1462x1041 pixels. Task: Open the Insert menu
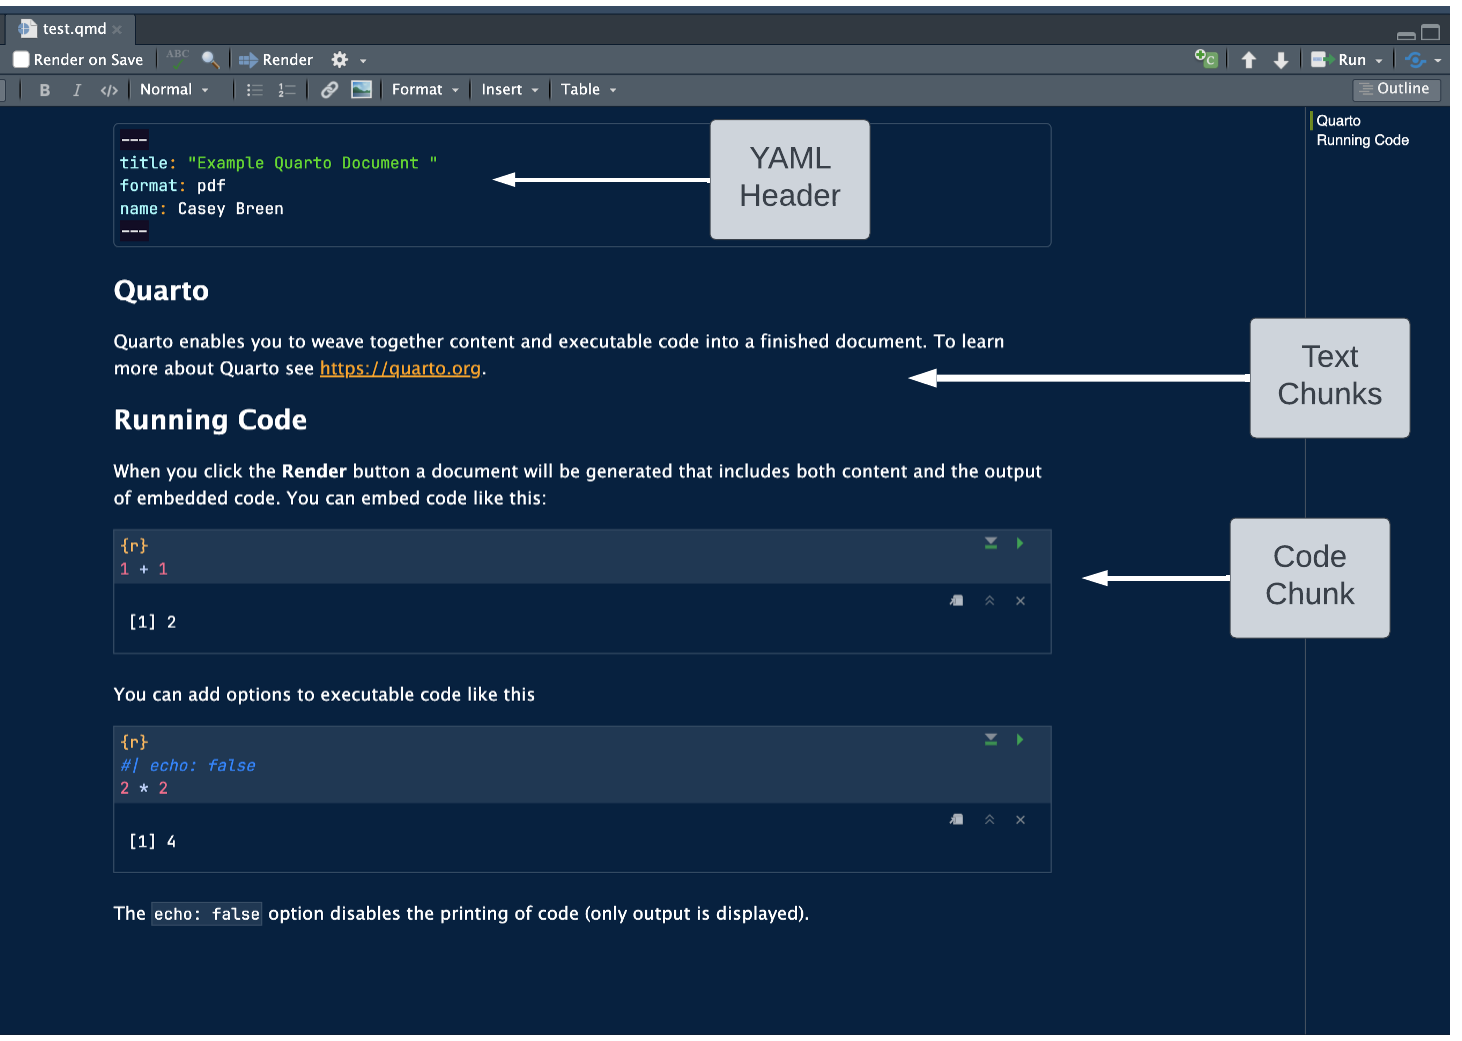509,90
